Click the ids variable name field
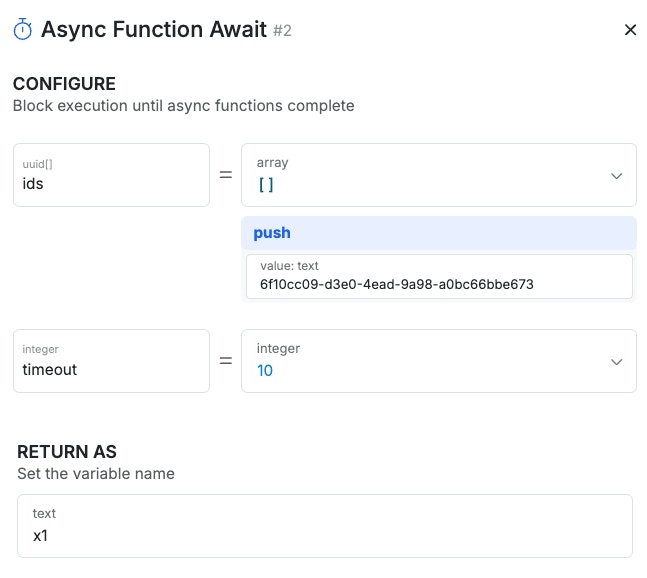The height and width of the screenshot is (578, 647). 110,184
